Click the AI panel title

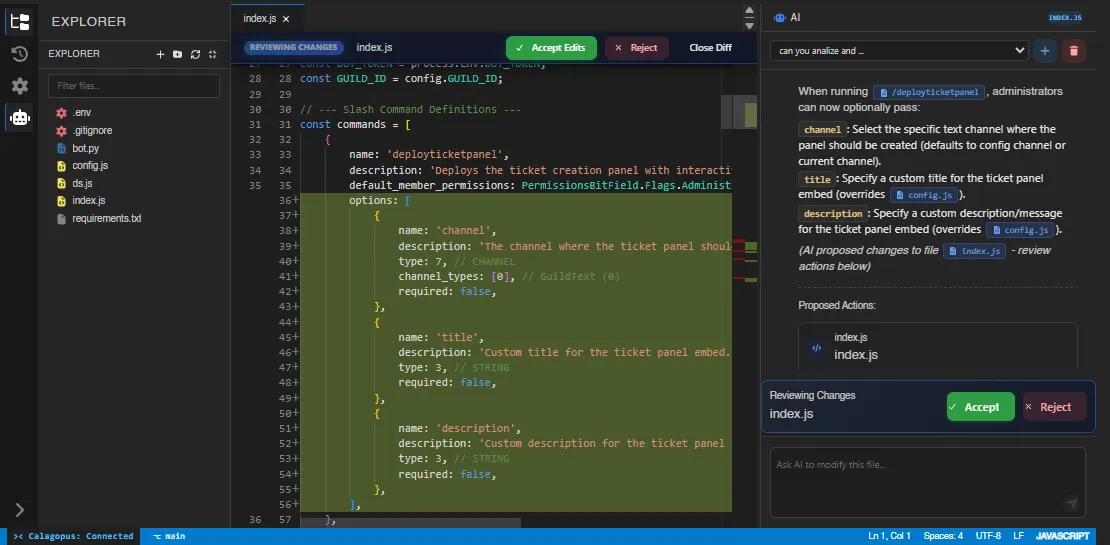point(788,18)
